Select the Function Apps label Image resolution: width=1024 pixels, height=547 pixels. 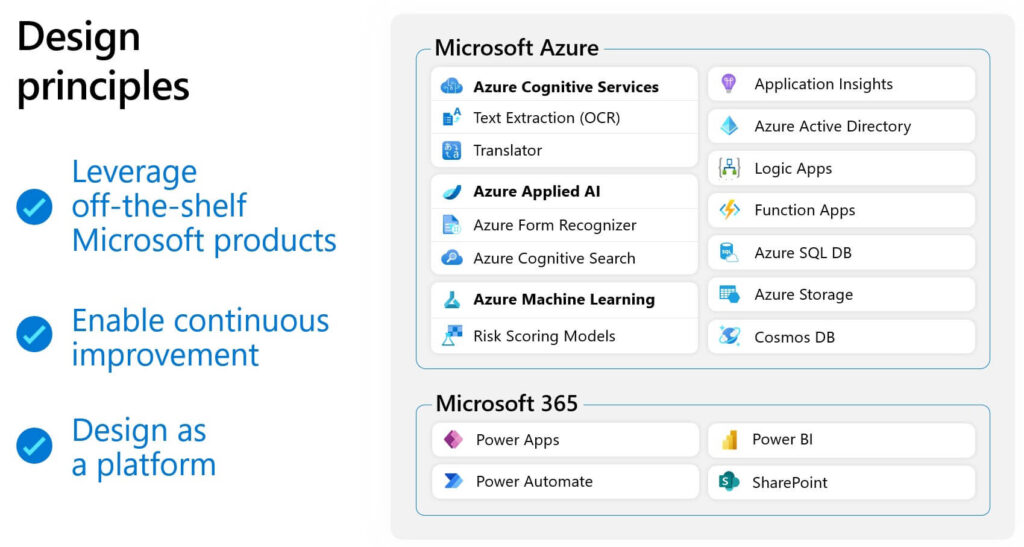pos(805,210)
